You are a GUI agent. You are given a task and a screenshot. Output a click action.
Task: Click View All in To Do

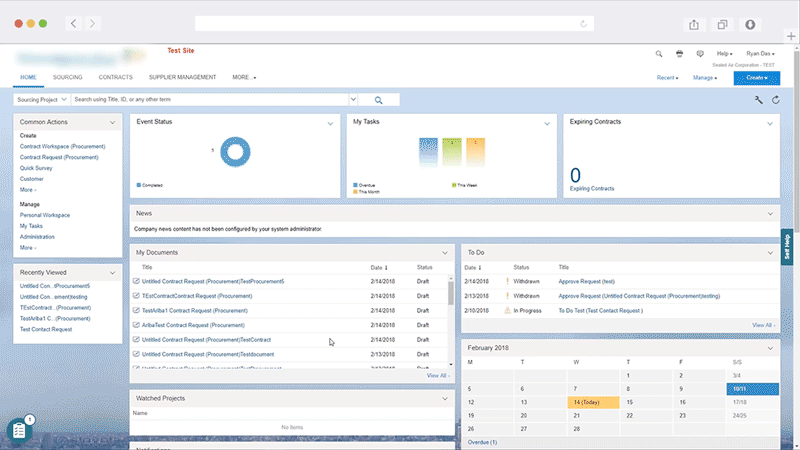[x=763, y=326]
